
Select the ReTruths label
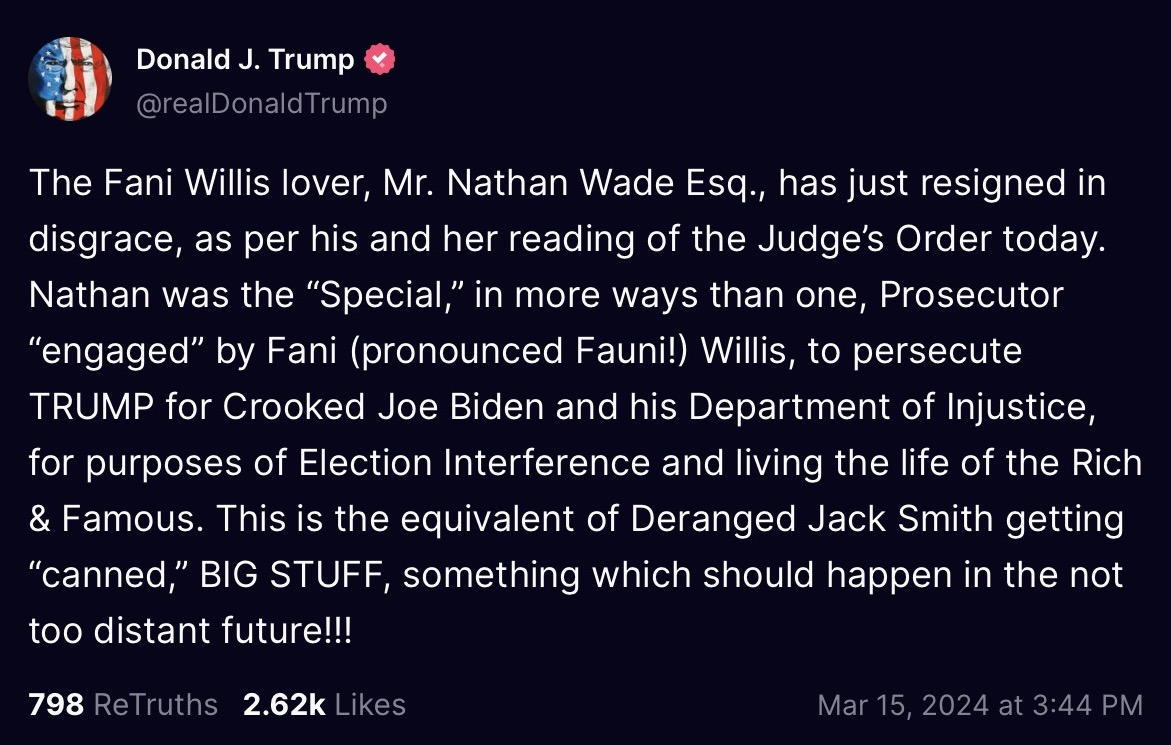(155, 705)
